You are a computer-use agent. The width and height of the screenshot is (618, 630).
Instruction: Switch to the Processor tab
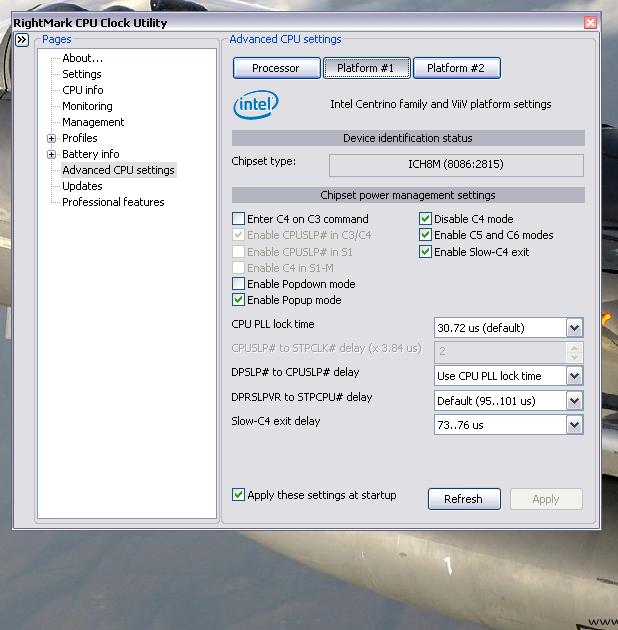pos(276,68)
